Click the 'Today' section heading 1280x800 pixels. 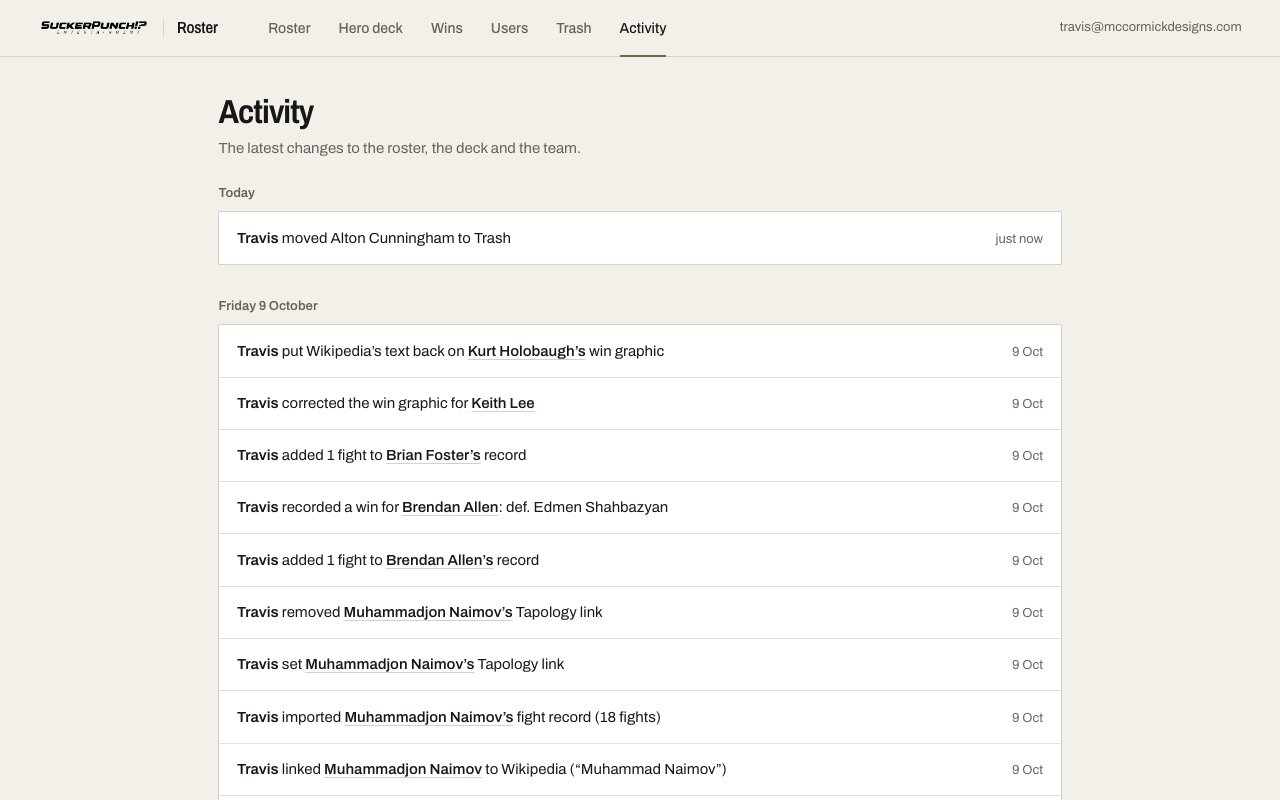tap(237, 193)
